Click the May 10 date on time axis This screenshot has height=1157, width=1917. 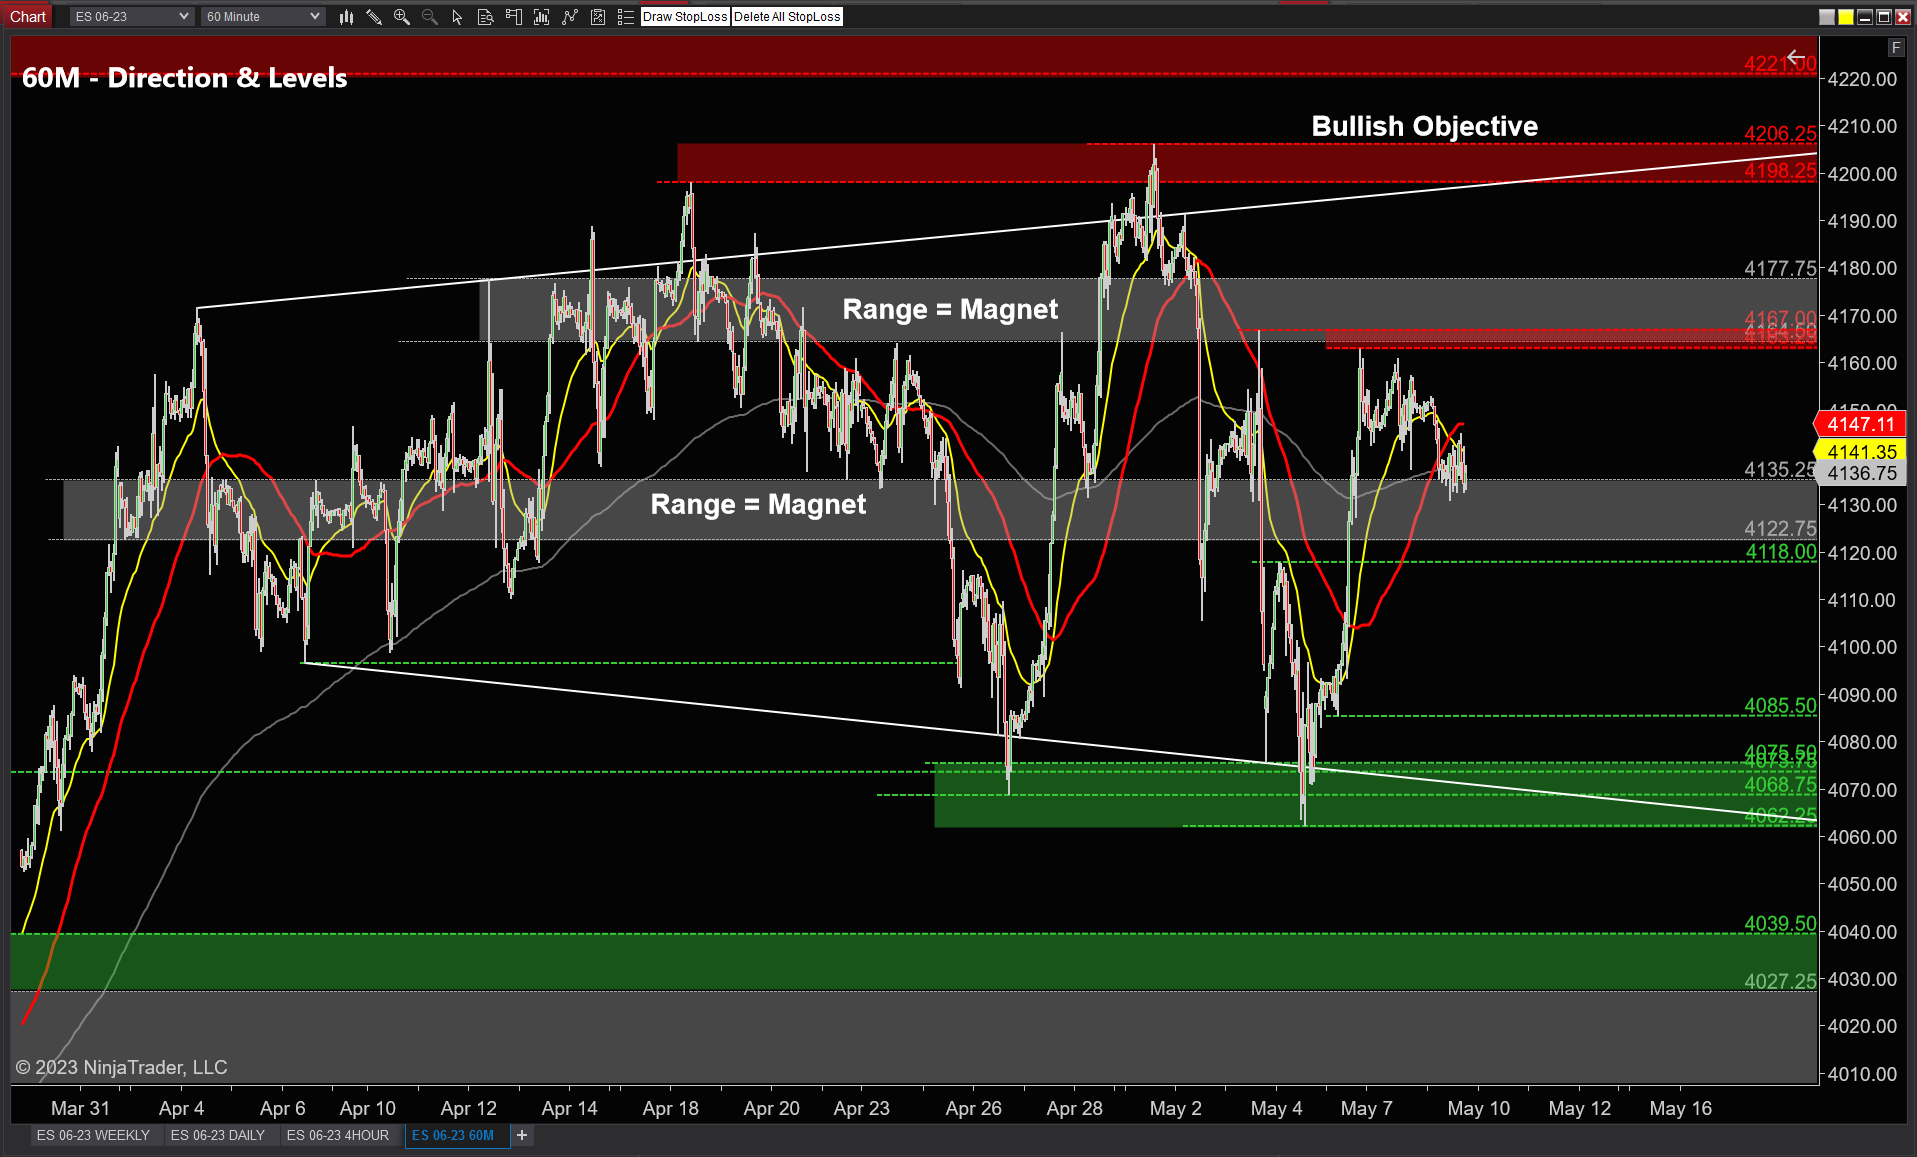pos(1478,1108)
